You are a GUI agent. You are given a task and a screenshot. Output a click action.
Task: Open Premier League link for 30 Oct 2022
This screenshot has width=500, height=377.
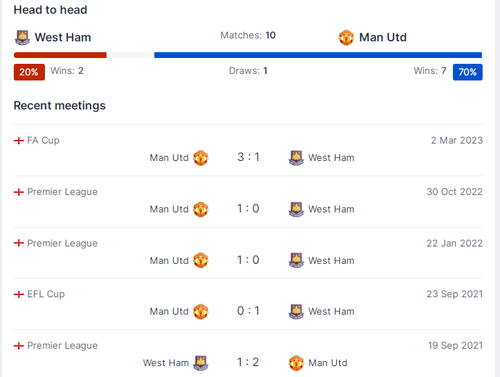point(62,192)
